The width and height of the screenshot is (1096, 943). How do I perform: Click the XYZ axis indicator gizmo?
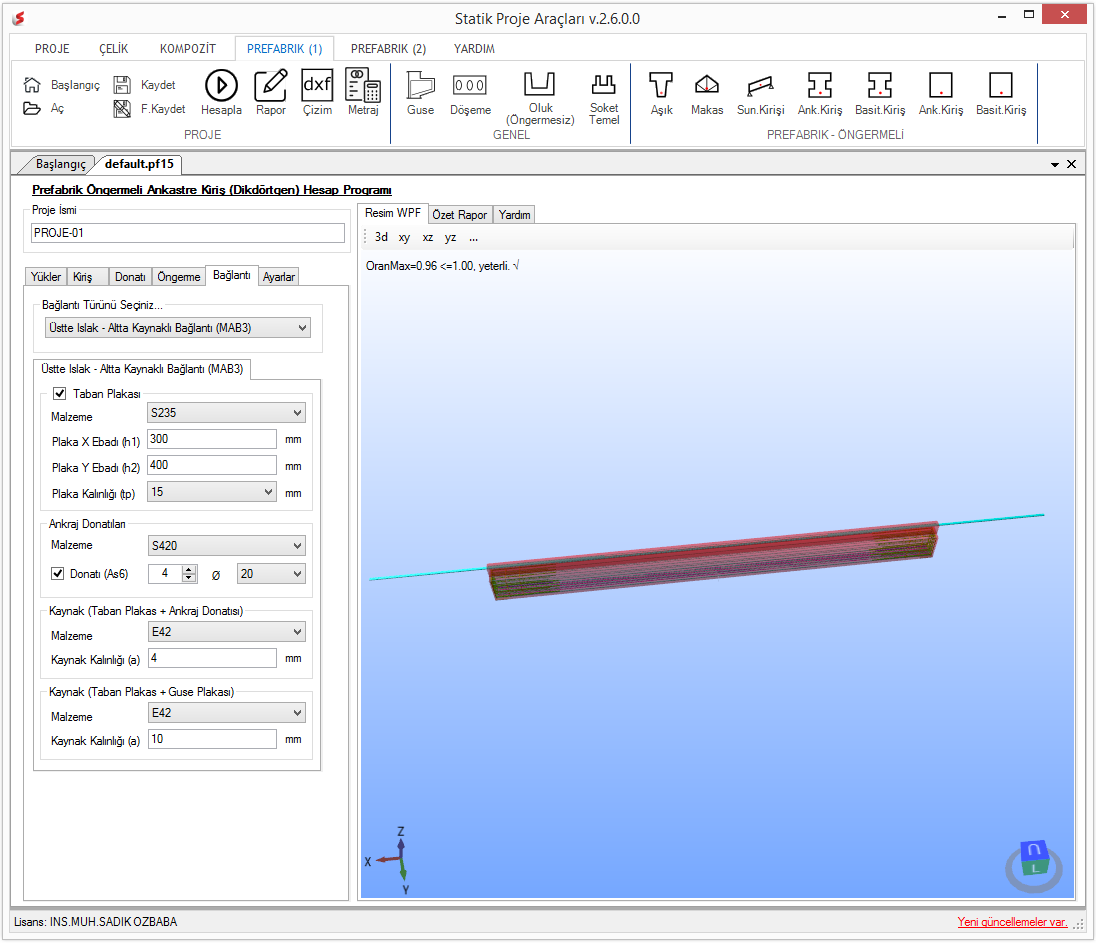pos(391,861)
